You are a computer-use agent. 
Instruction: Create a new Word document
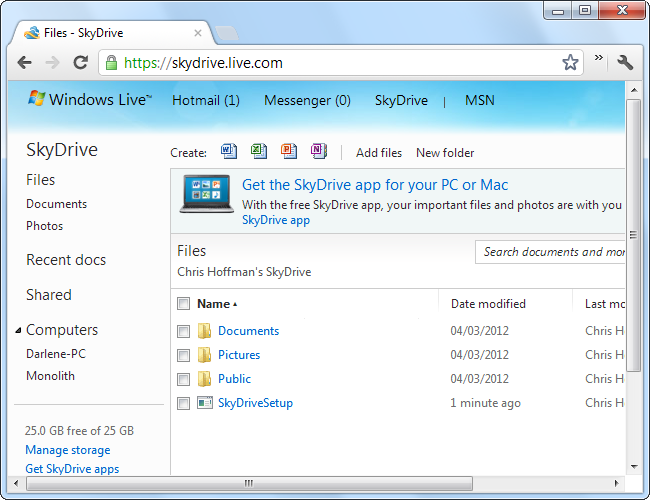229,151
